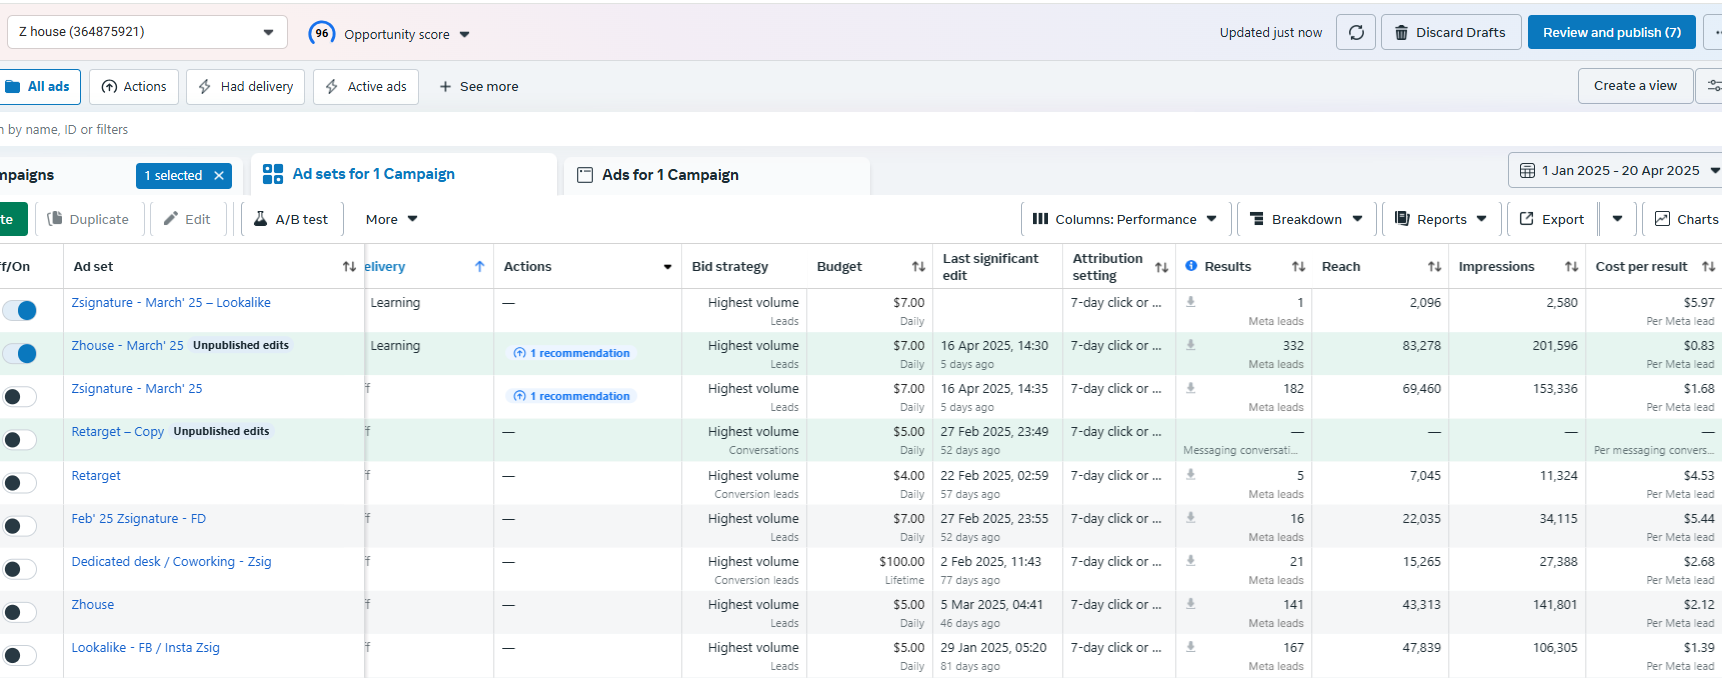This screenshot has height=678, width=1722.
Task: Click the Duplicate button
Action: click(88, 219)
